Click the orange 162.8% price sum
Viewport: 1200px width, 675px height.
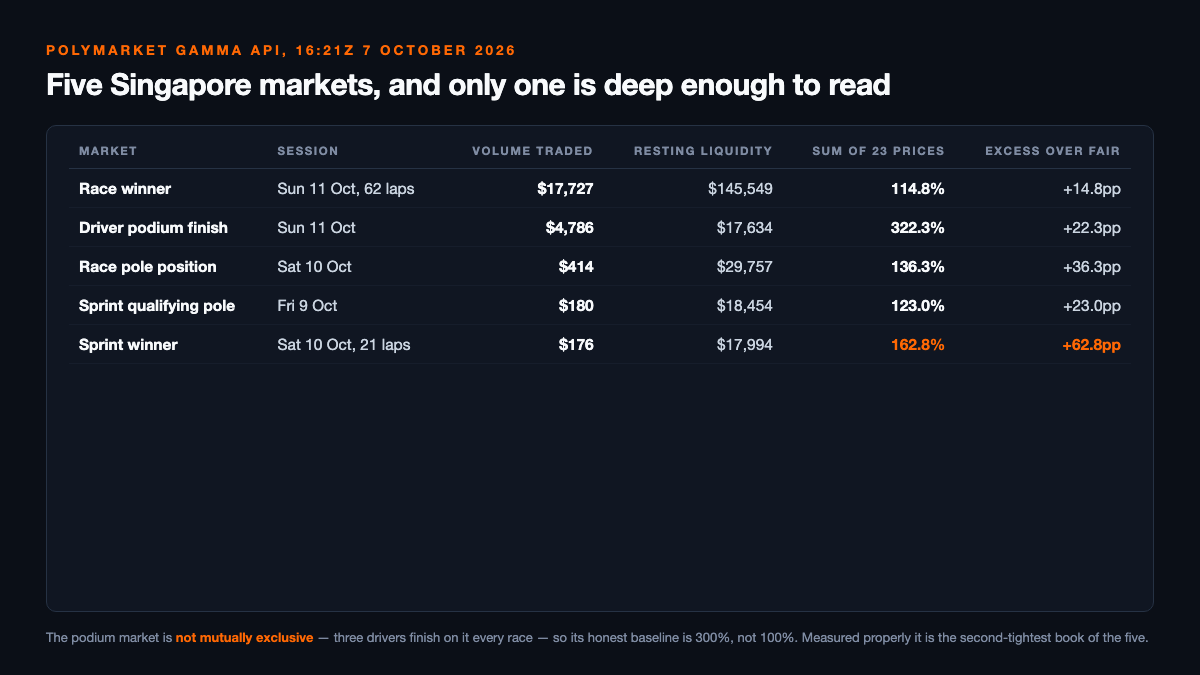click(918, 345)
